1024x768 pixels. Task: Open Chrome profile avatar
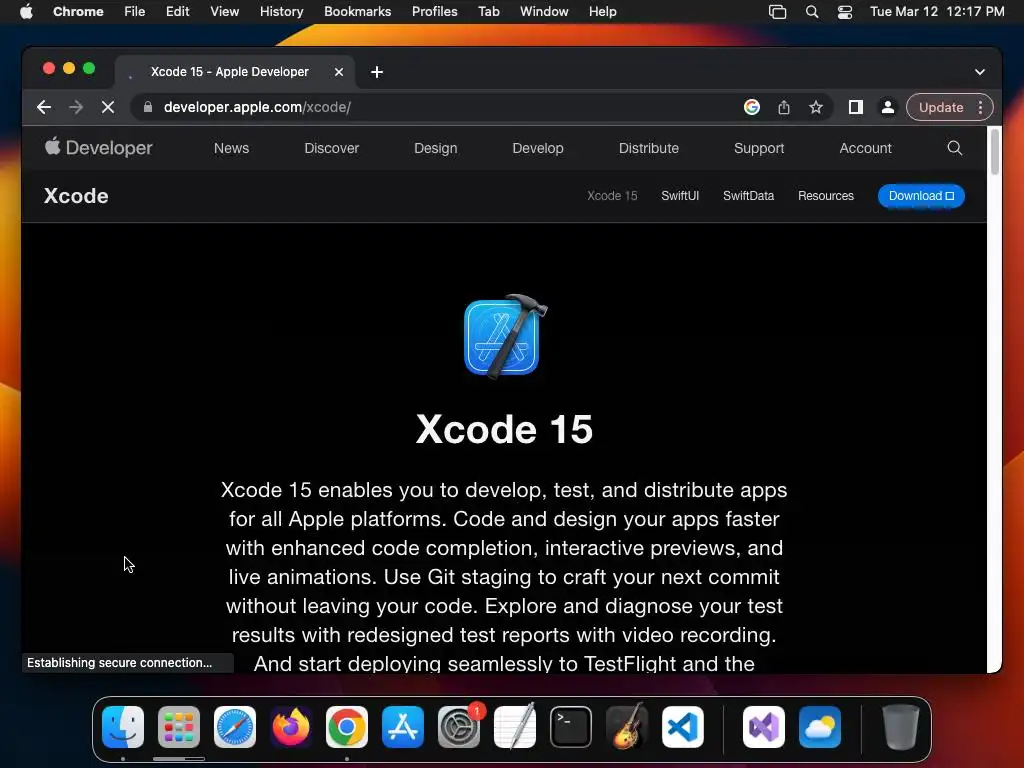coord(888,107)
